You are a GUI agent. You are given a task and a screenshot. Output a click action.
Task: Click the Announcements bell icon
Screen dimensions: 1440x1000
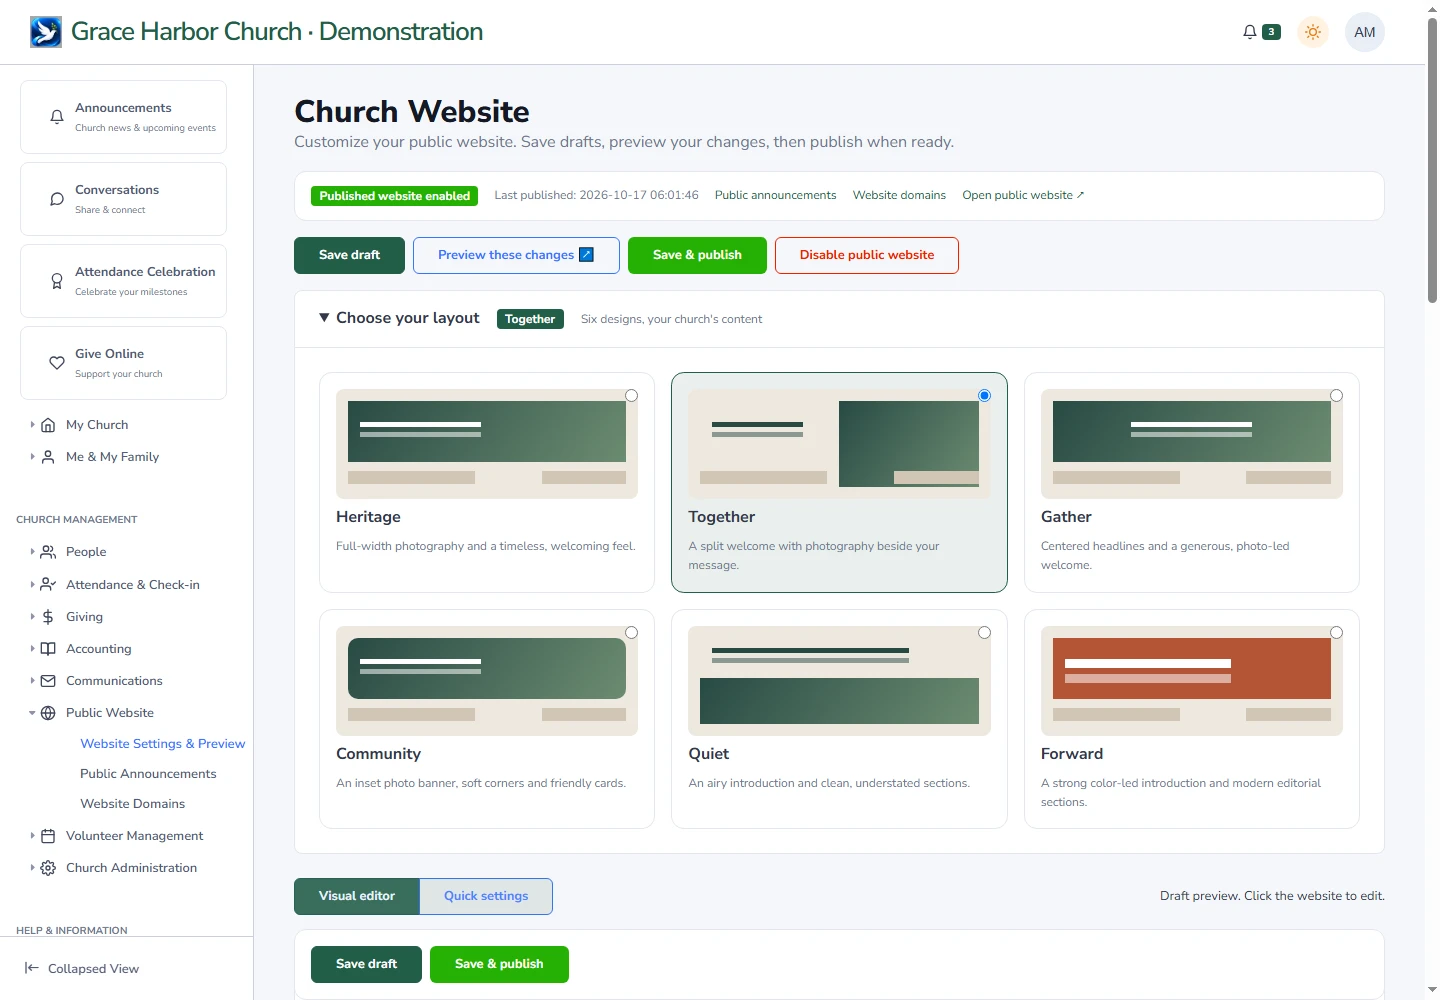[57, 117]
